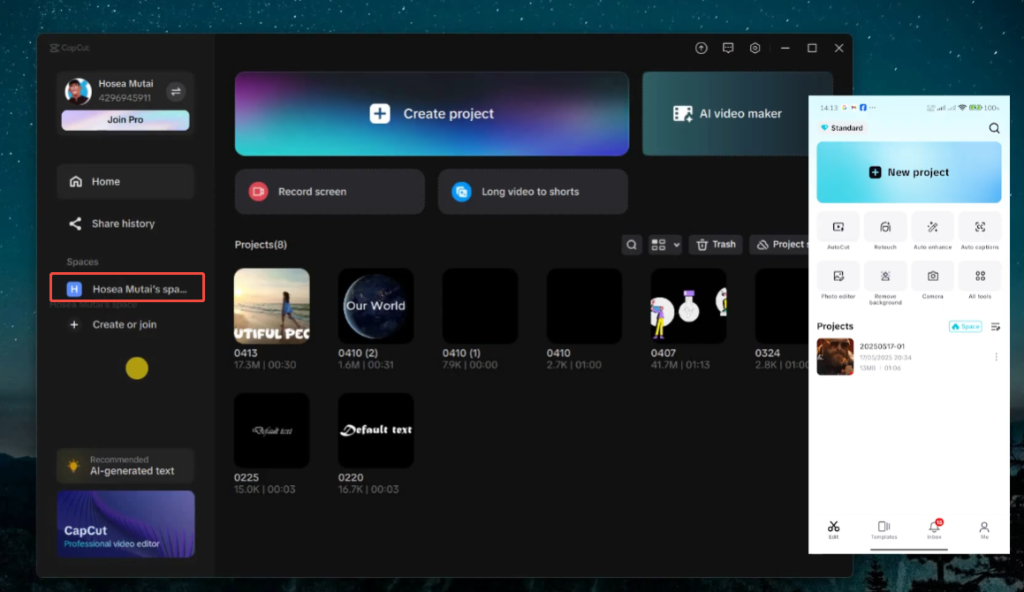Open the Trash button
The height and width of the screenshot is (592, 1024).
click(716, 245)
